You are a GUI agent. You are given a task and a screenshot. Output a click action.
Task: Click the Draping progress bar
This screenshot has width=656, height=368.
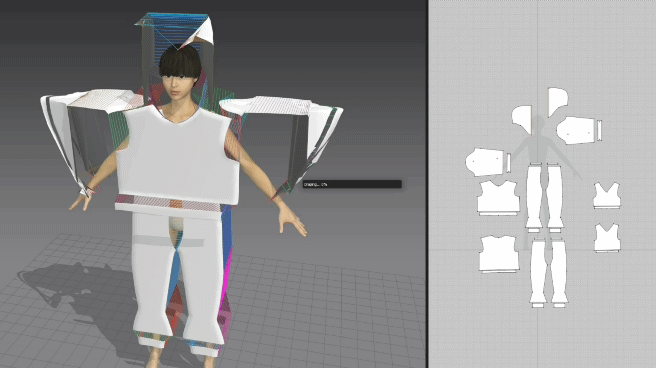click(352, 184)
